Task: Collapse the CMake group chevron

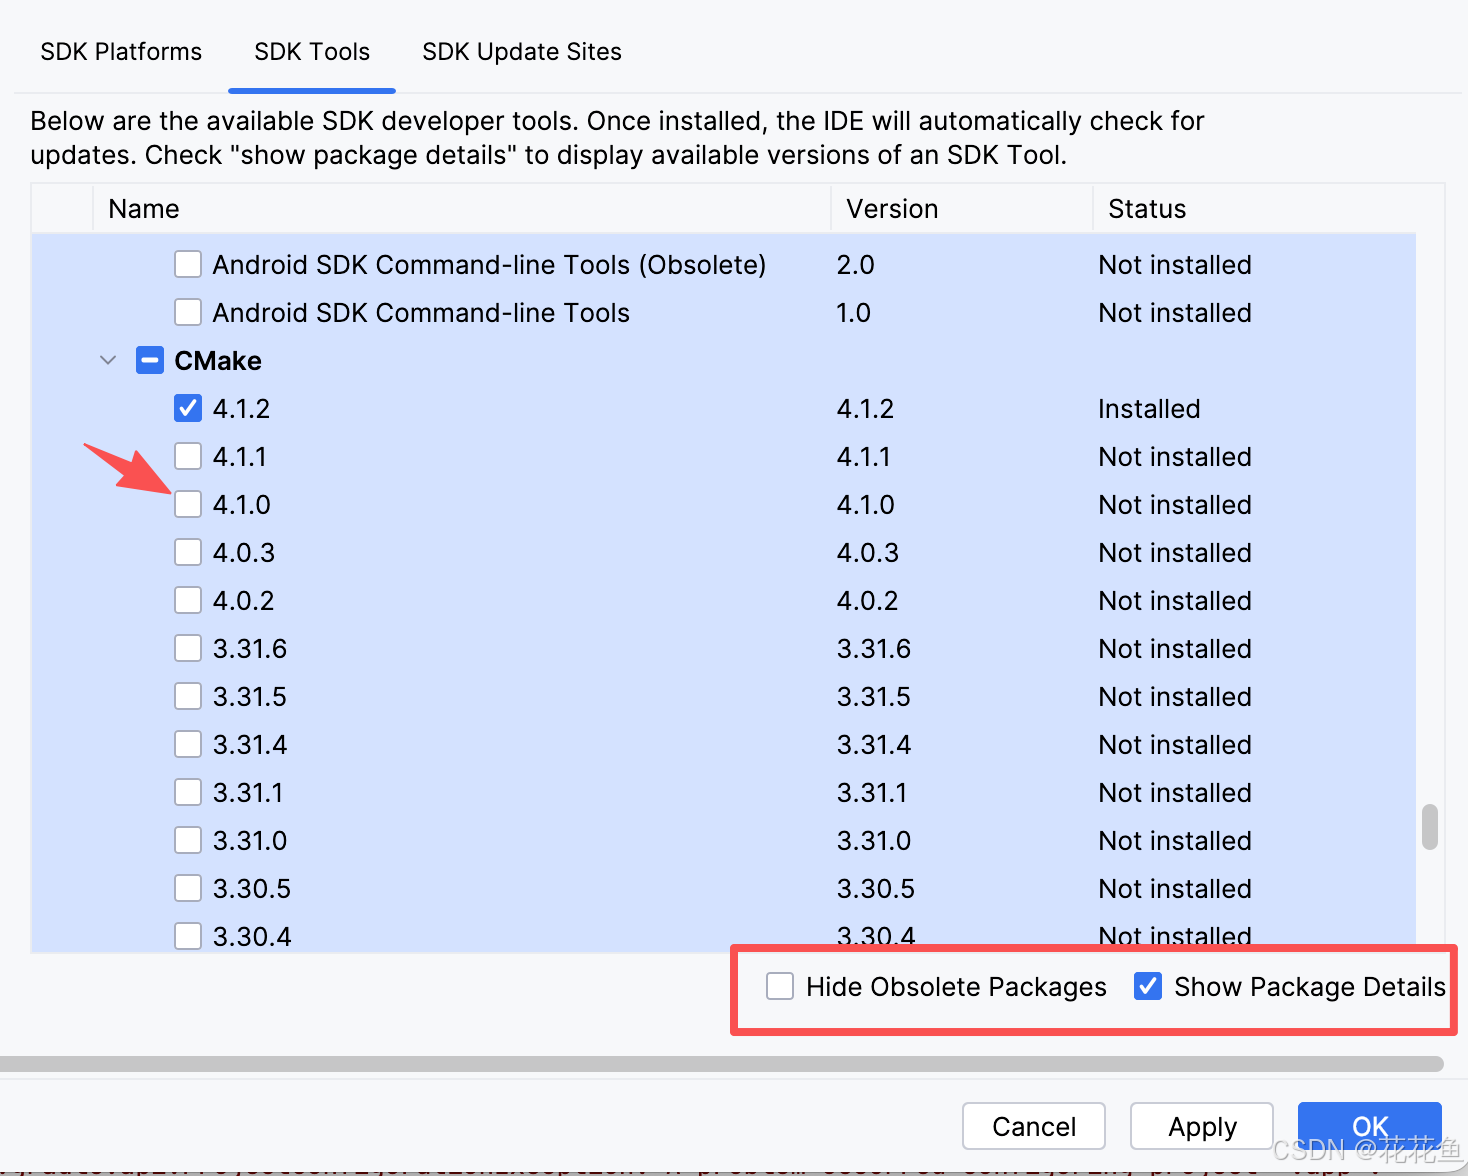Action: 108,360
